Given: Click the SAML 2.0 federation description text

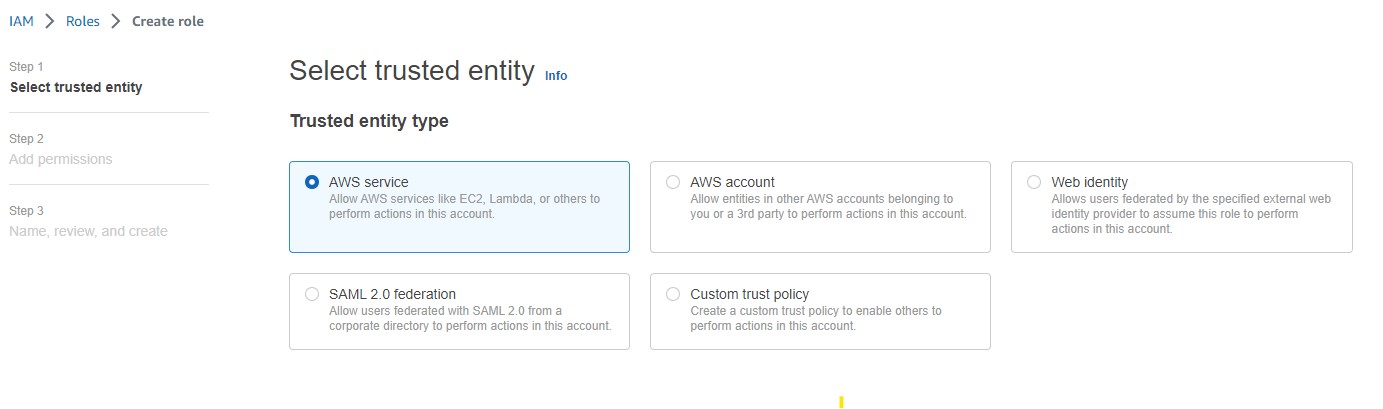Looking at the screenshot, I should pos(469,318).
